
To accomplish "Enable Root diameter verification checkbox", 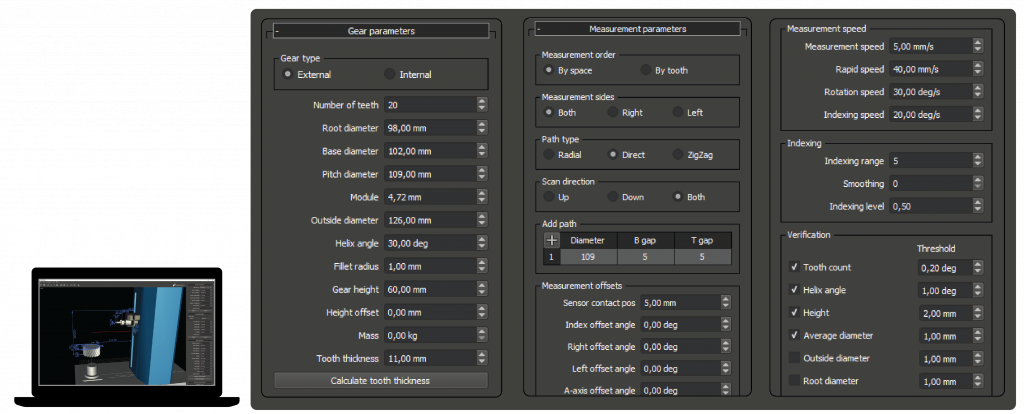I will point(794,381).
